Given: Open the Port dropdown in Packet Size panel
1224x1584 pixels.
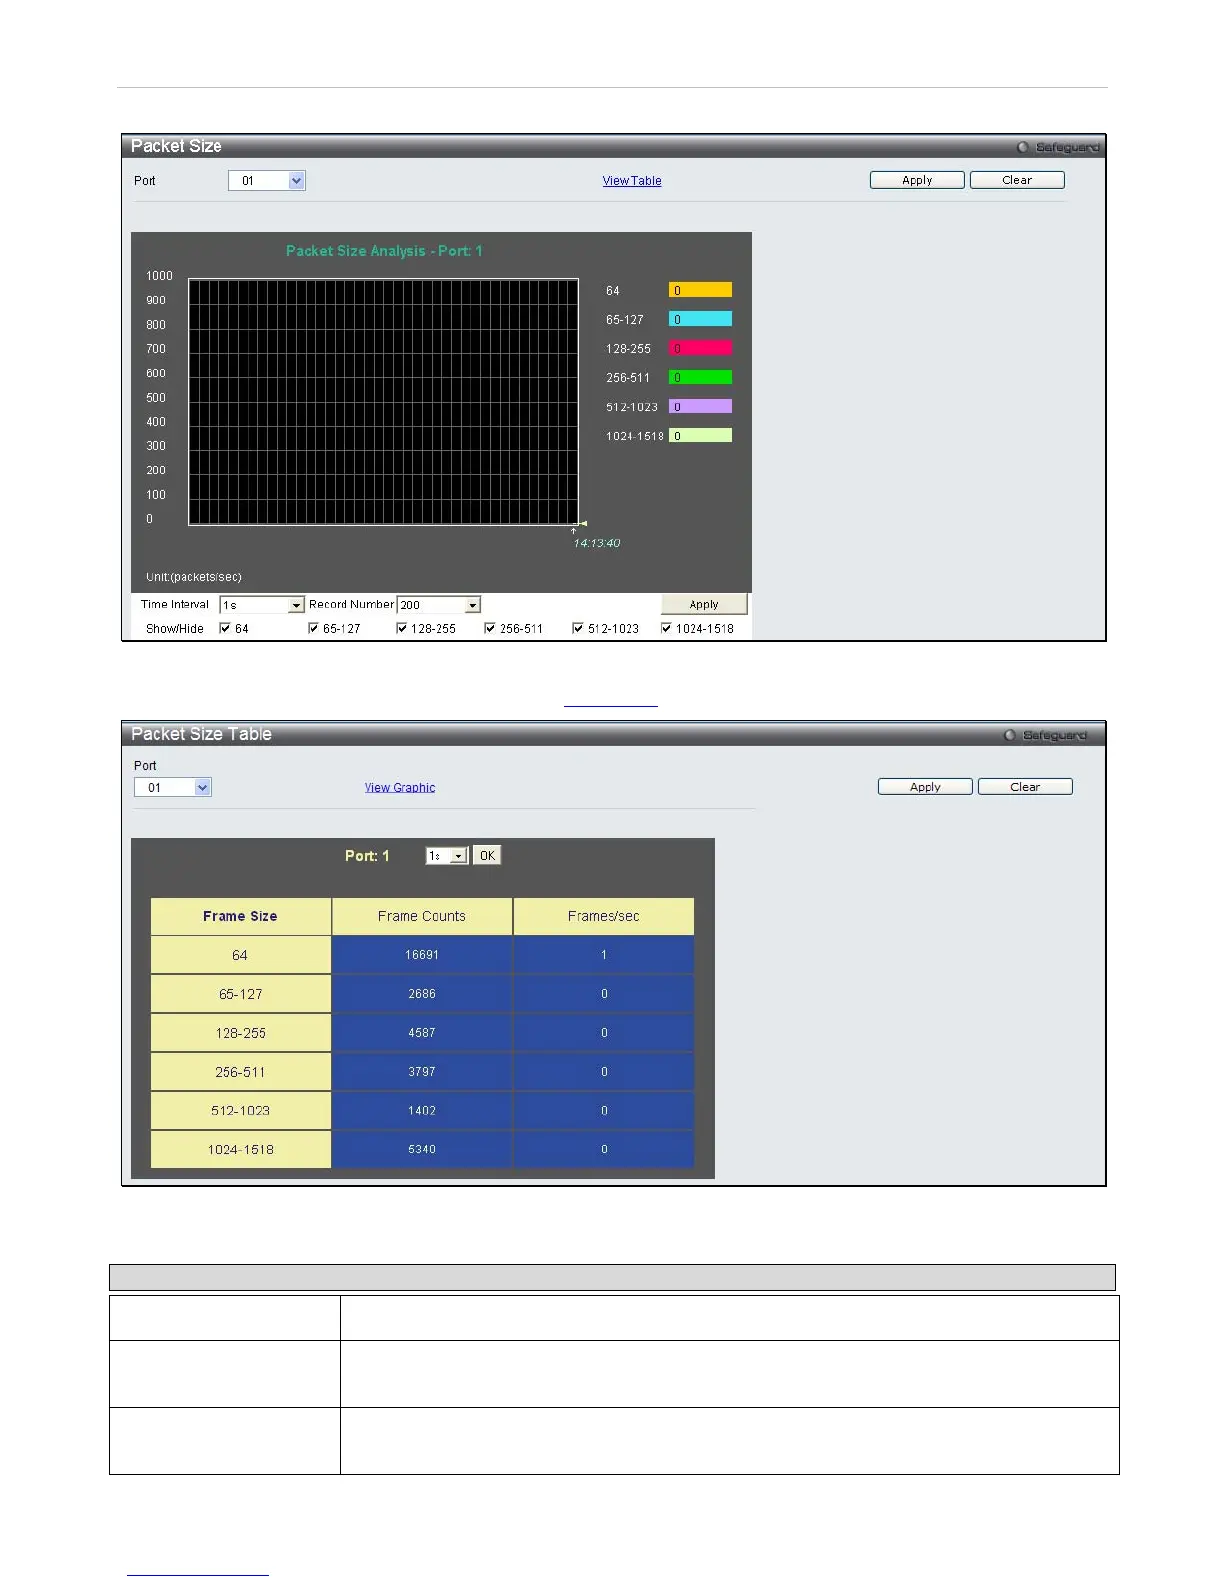Looking at the screenshot, I should tap(267, 181).
